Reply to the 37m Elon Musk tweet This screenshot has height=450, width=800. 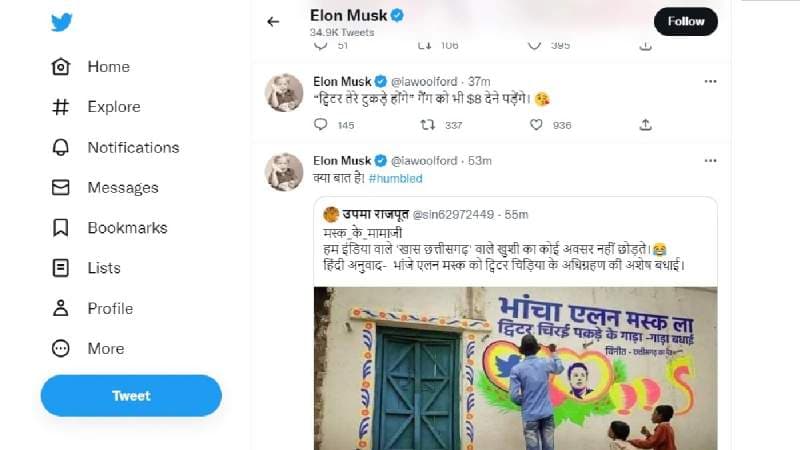click(320, 125)
